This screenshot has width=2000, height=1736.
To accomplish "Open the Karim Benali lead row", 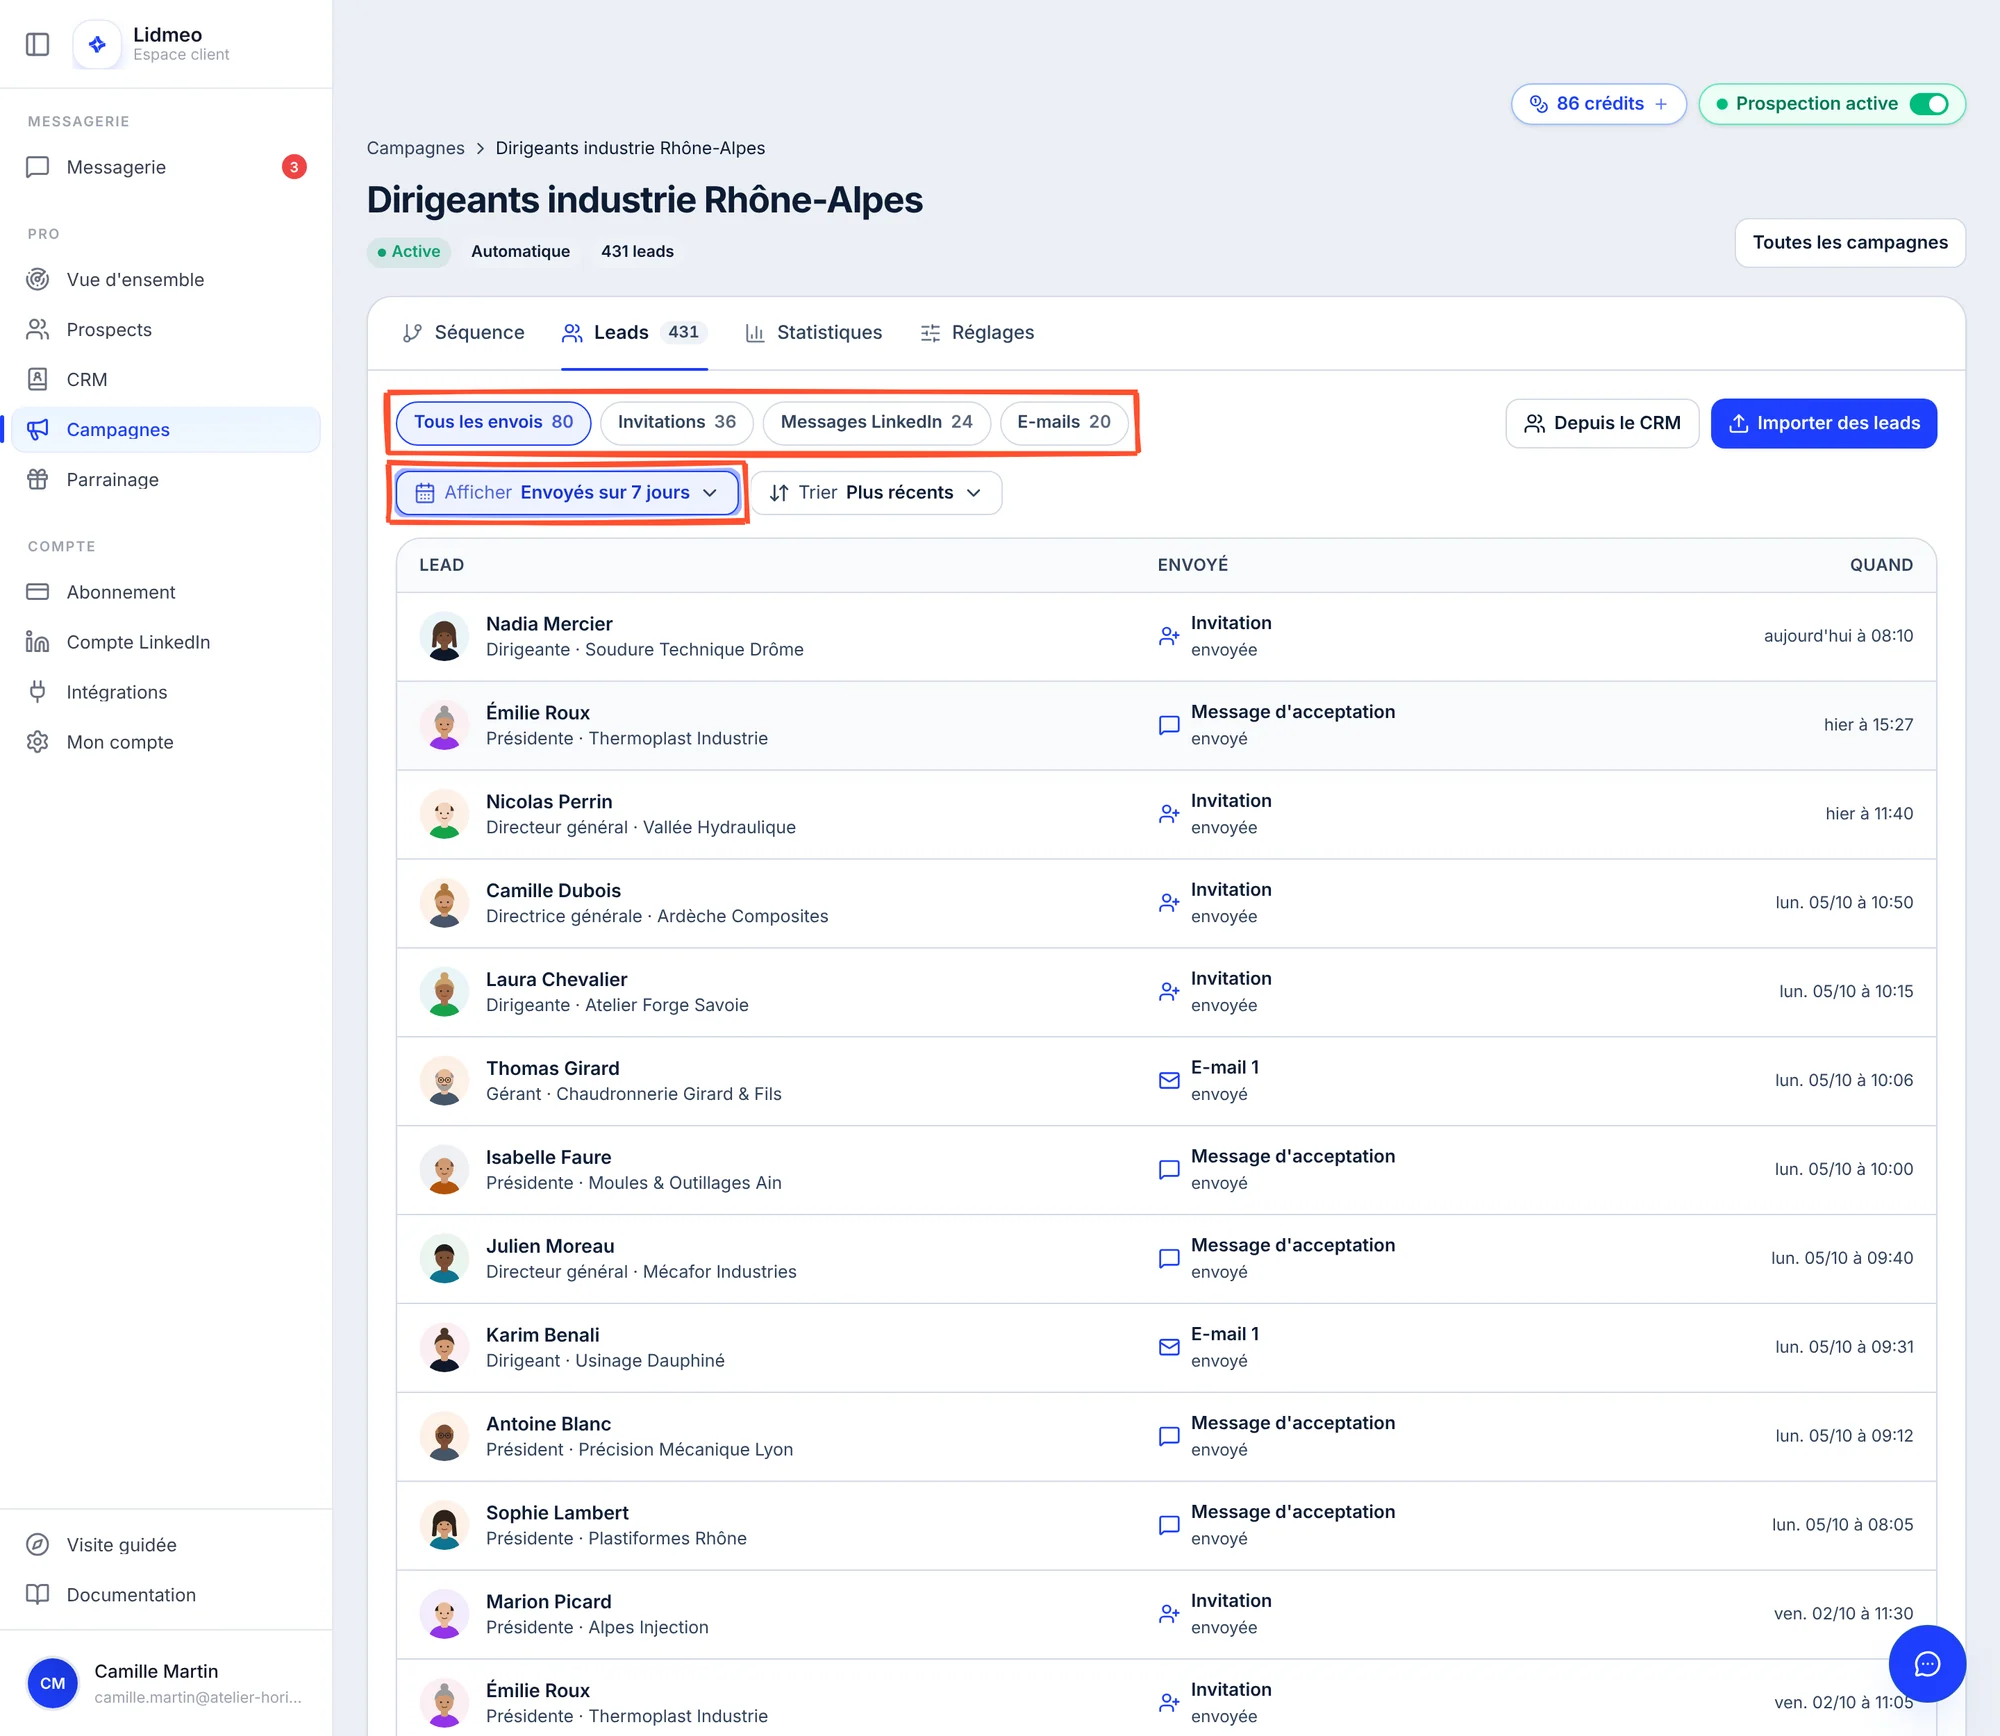I will (1166, 1347).
